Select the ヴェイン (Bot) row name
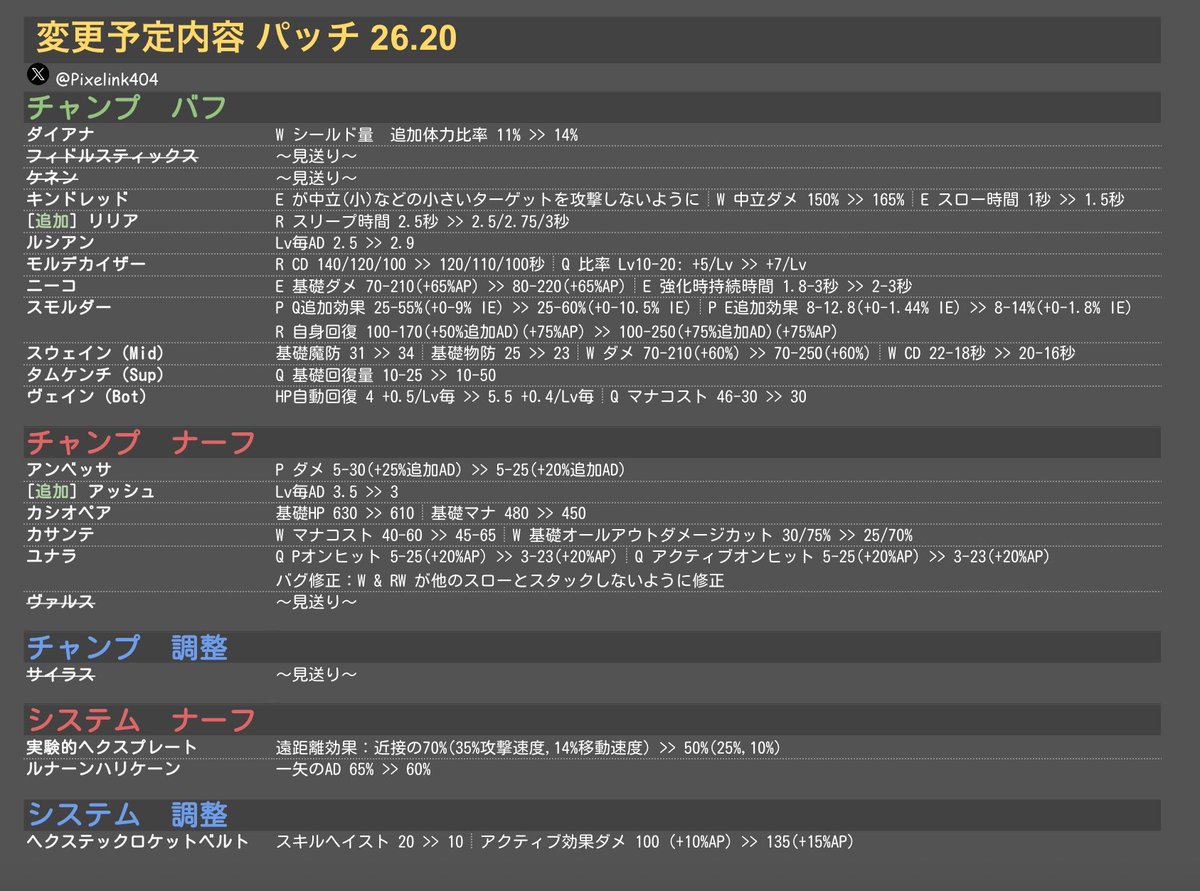 [x=86, y=397]
